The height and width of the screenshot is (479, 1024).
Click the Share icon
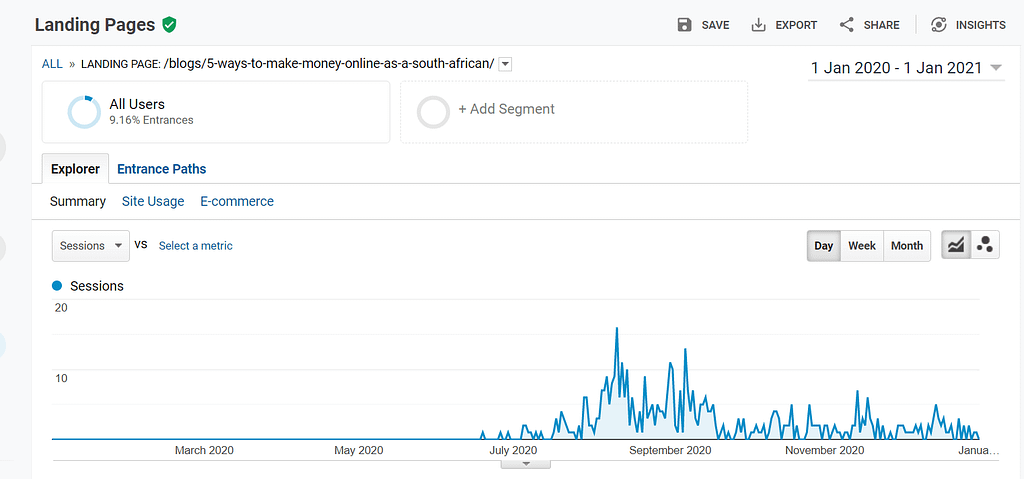847,25
